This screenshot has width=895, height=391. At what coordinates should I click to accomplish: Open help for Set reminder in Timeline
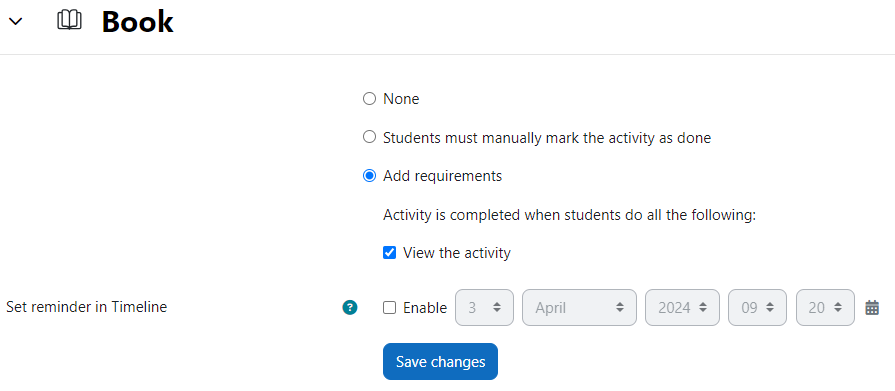350,308
